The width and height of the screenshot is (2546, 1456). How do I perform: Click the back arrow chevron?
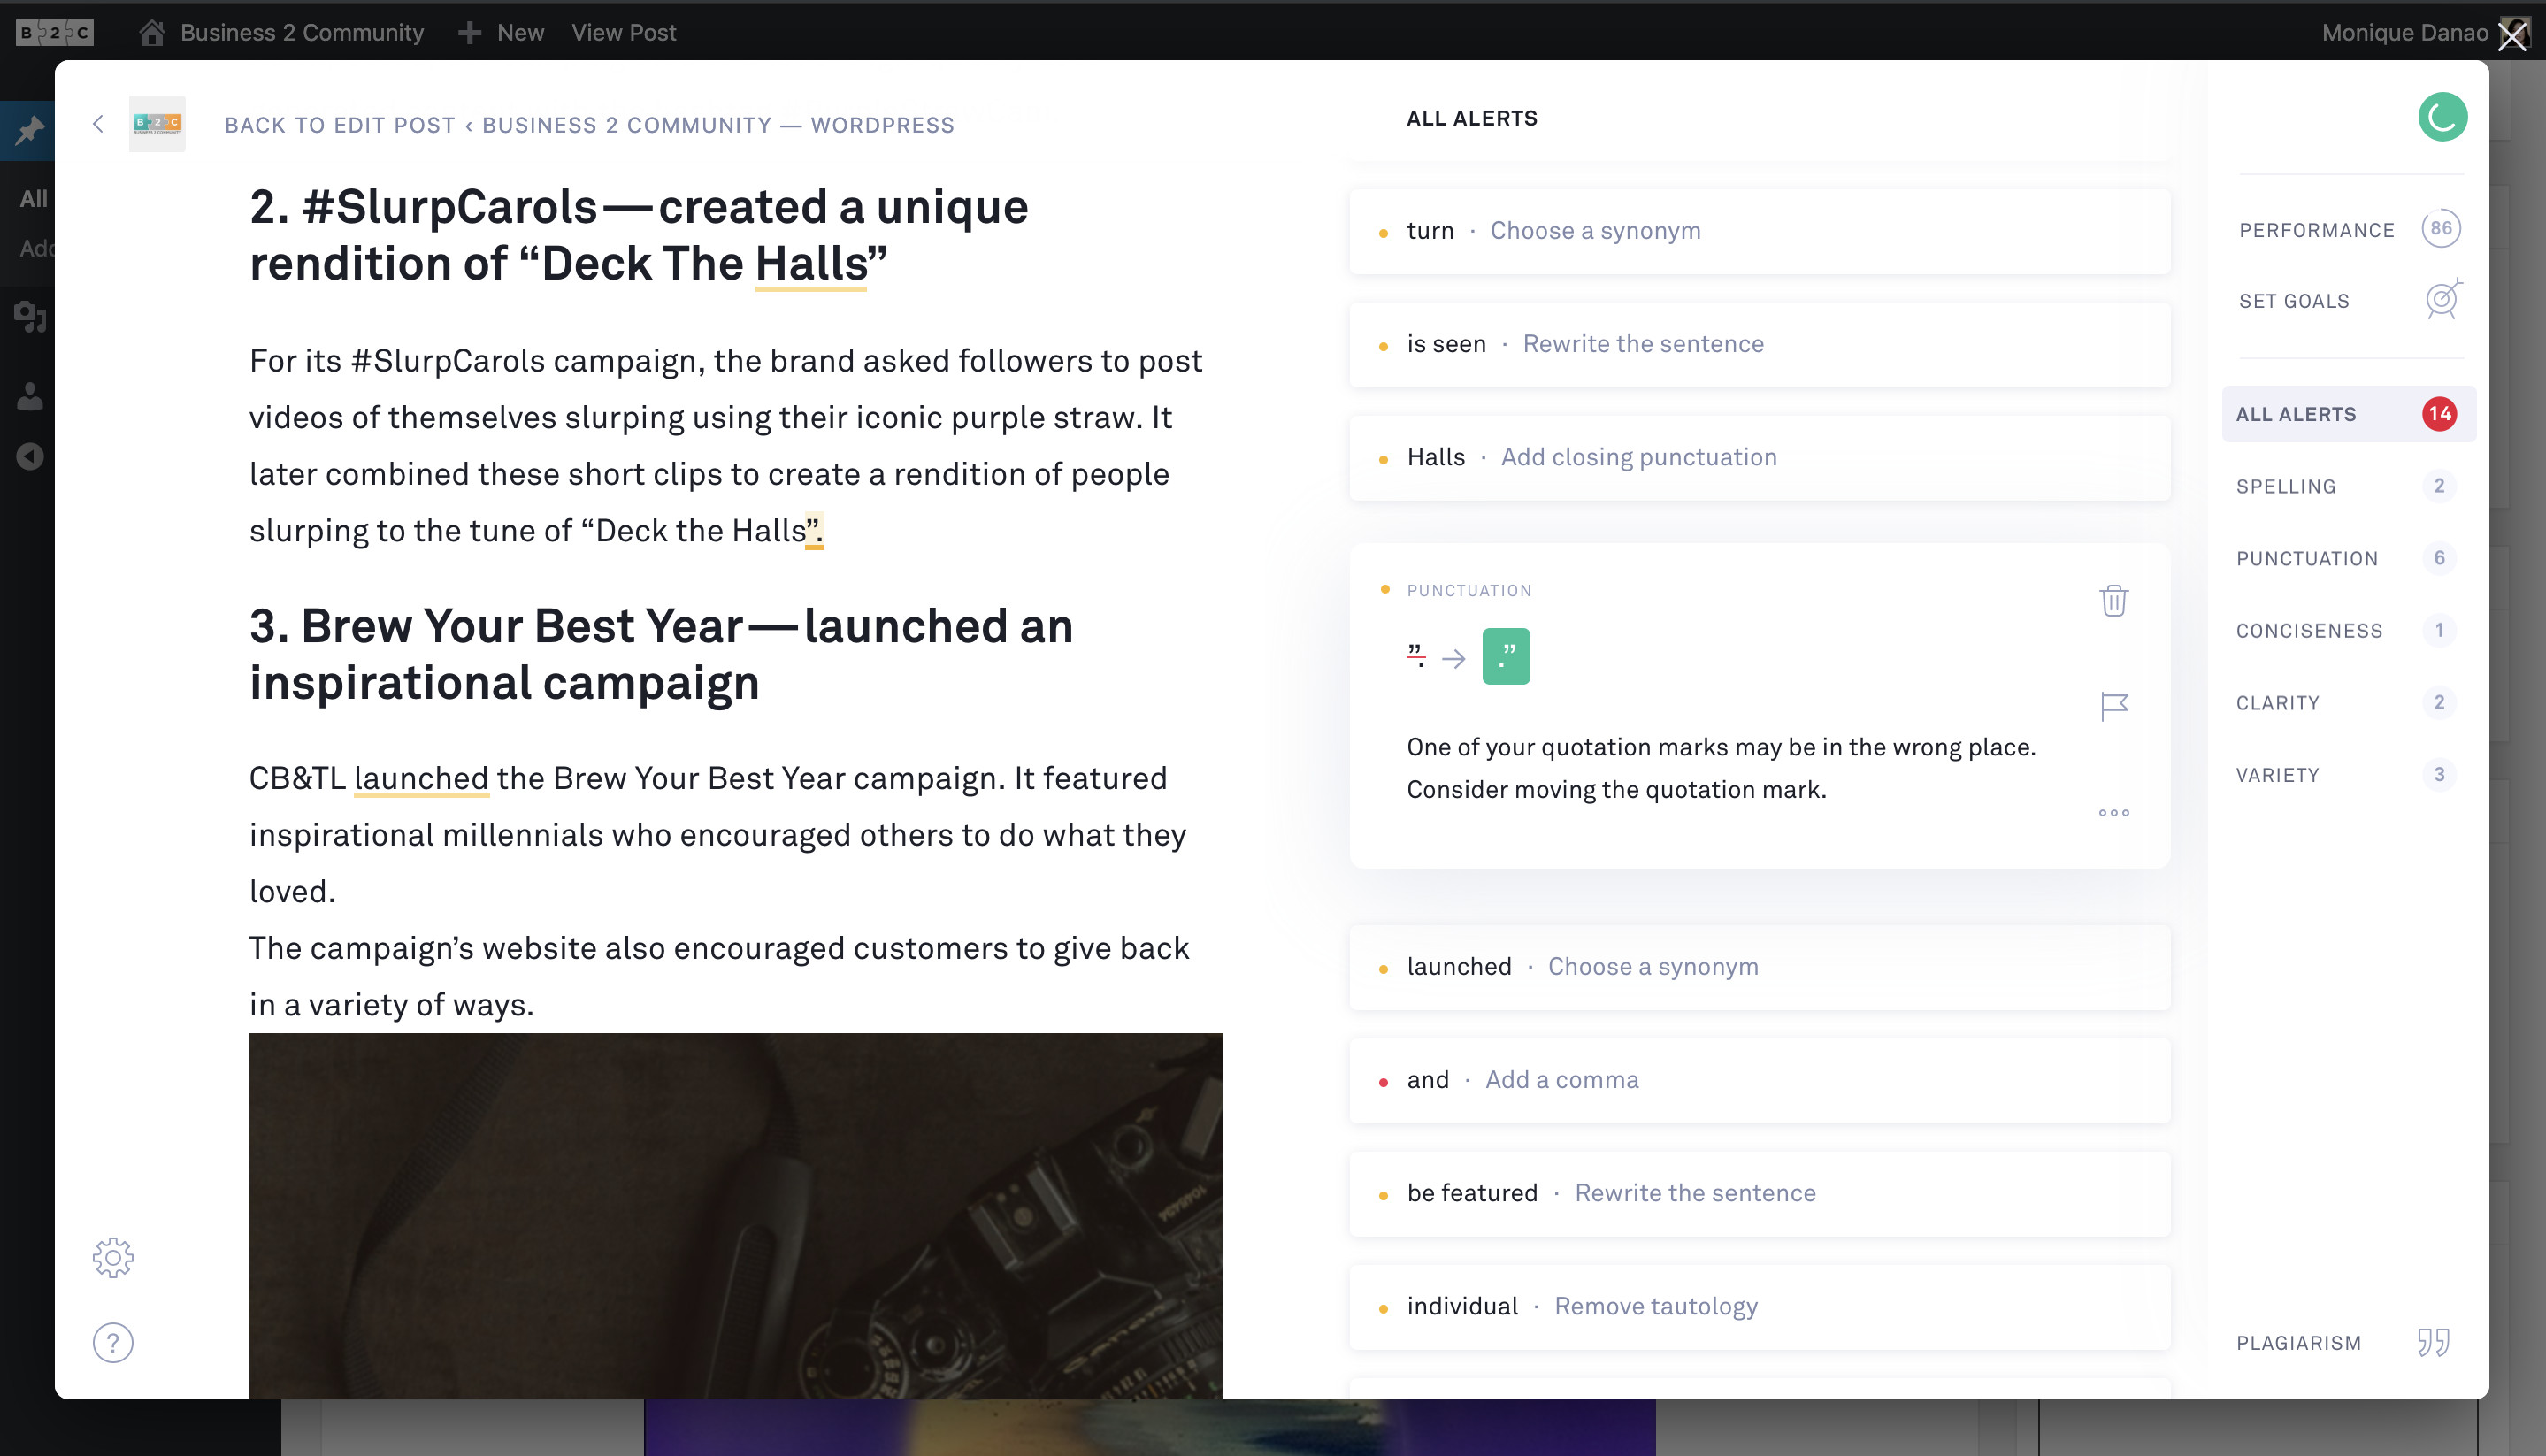[98, 124]
